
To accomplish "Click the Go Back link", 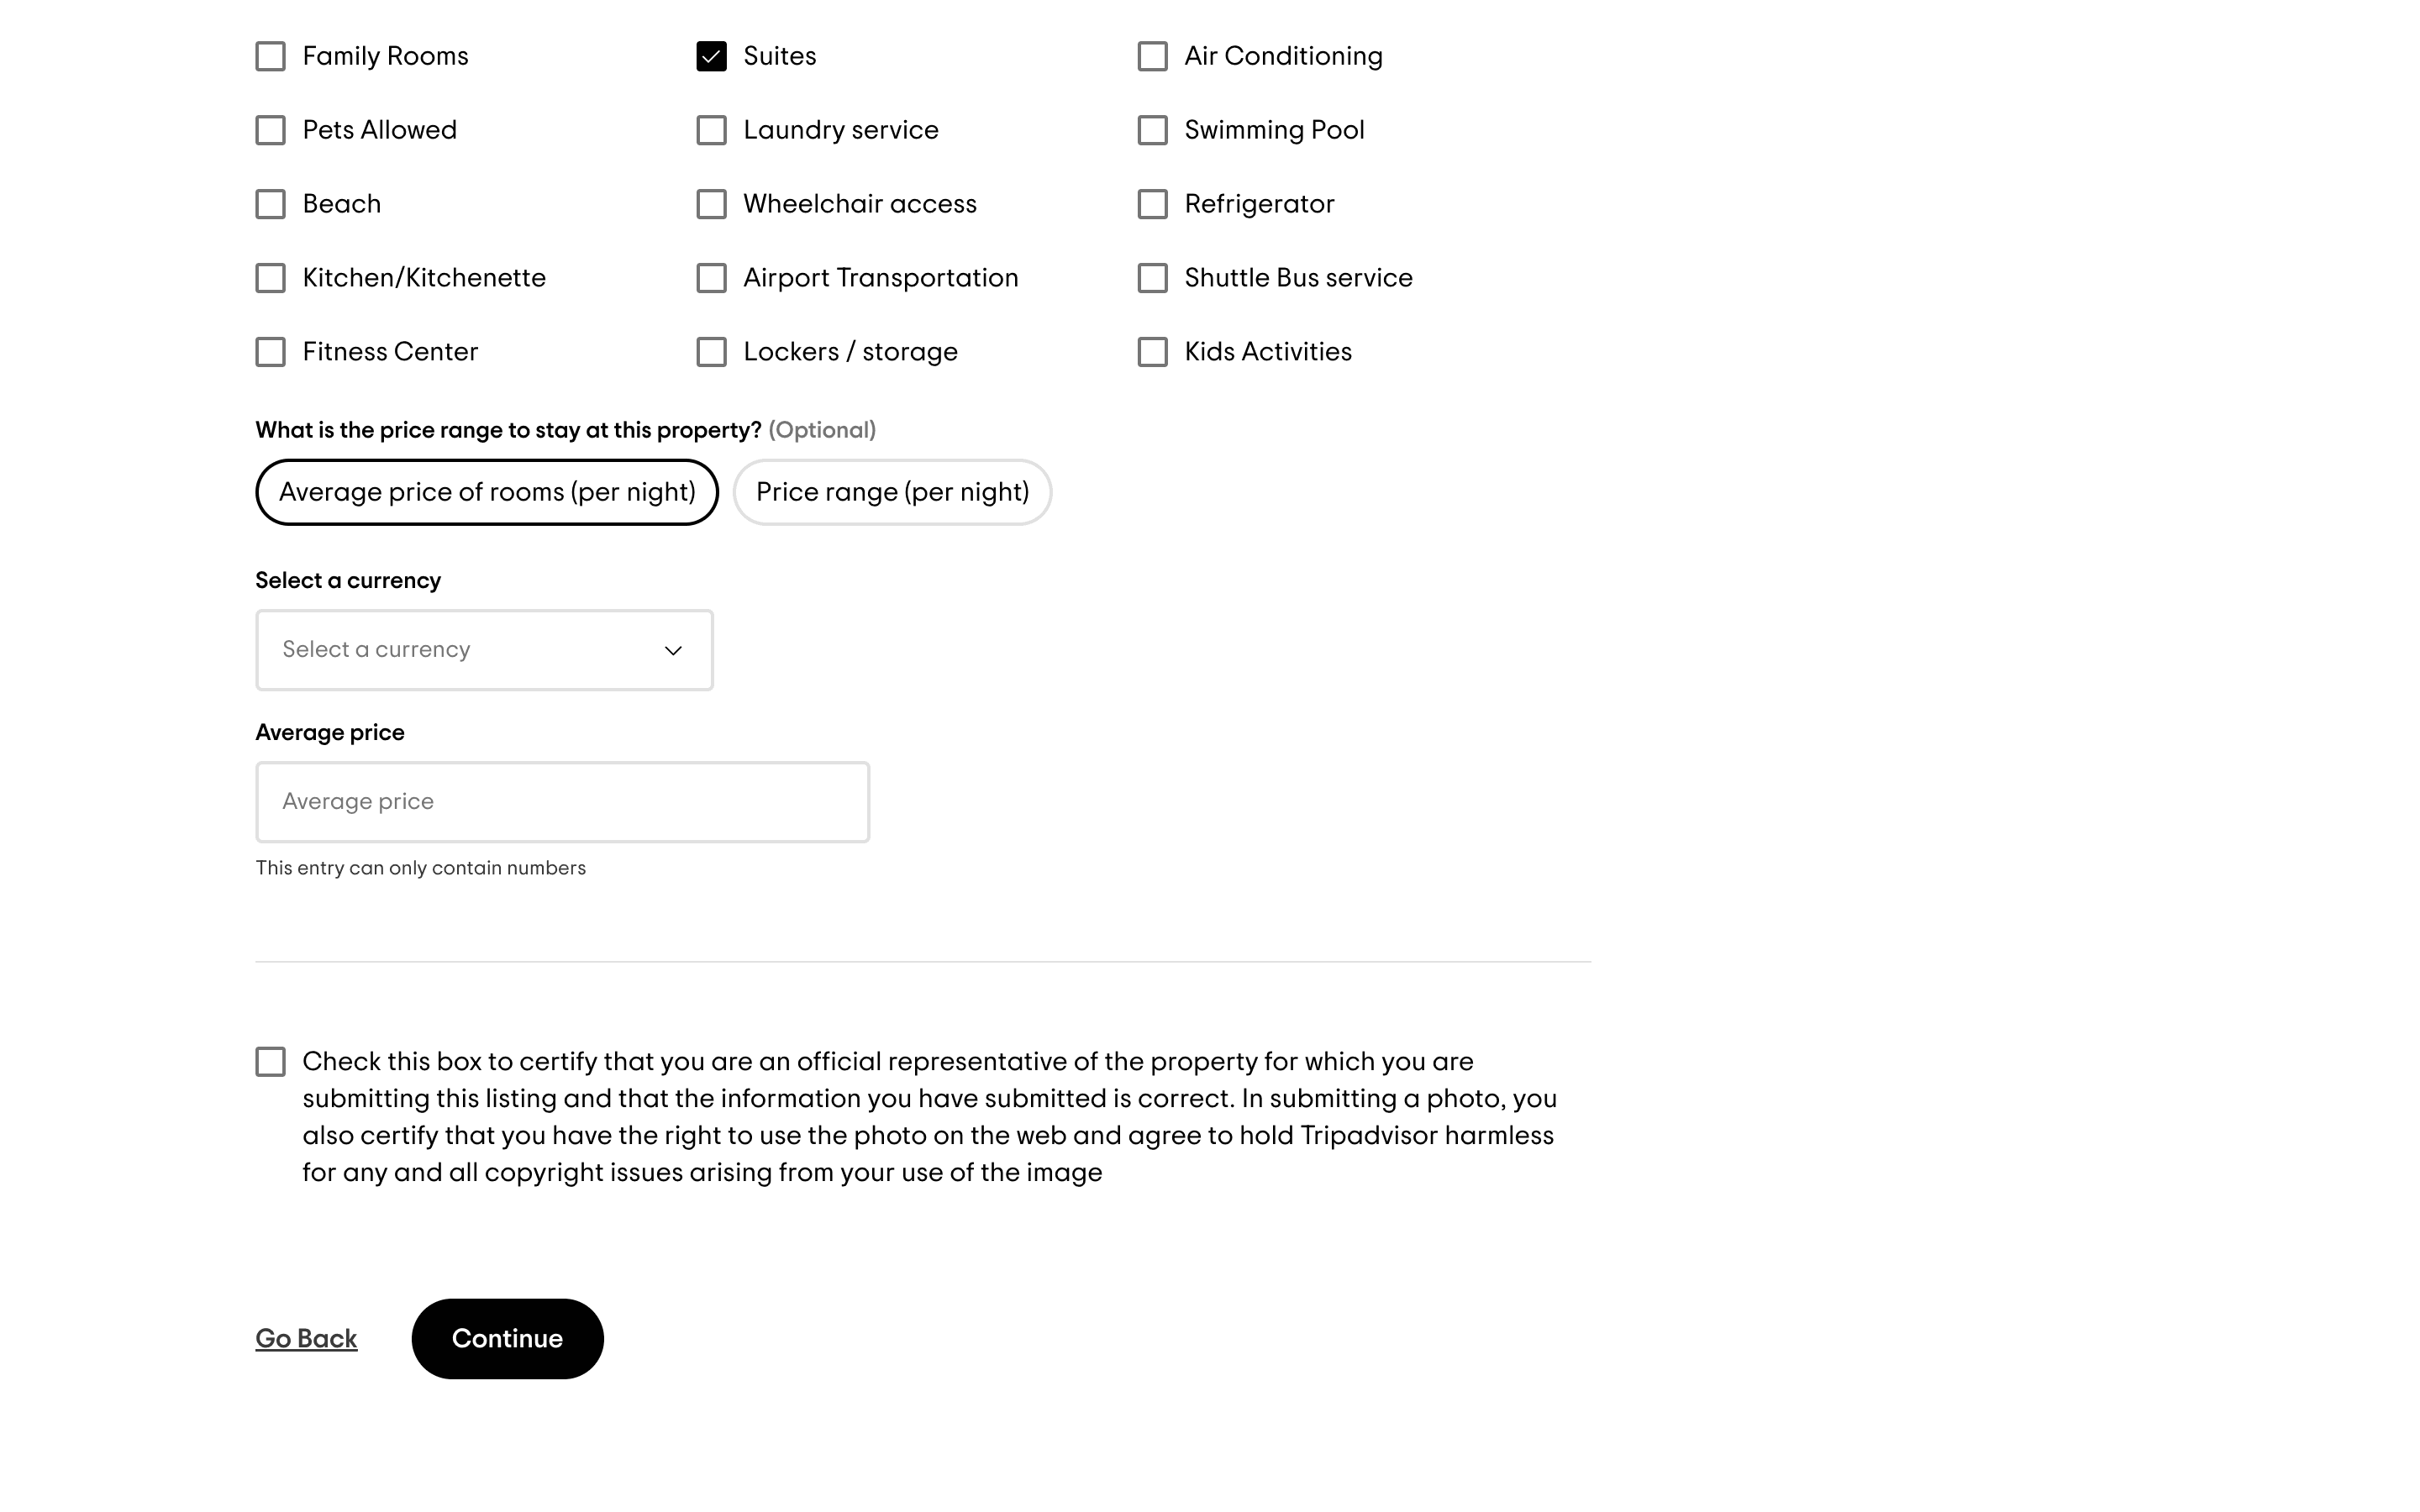I will tap(306, 1339).
